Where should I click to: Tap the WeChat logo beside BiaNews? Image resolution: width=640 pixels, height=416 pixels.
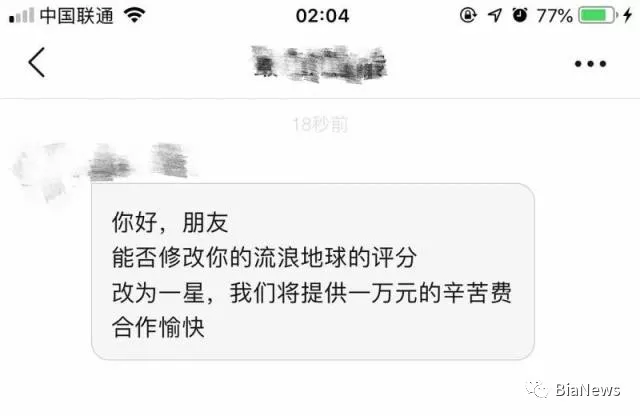pyautogui.click(x=537, y=389)
